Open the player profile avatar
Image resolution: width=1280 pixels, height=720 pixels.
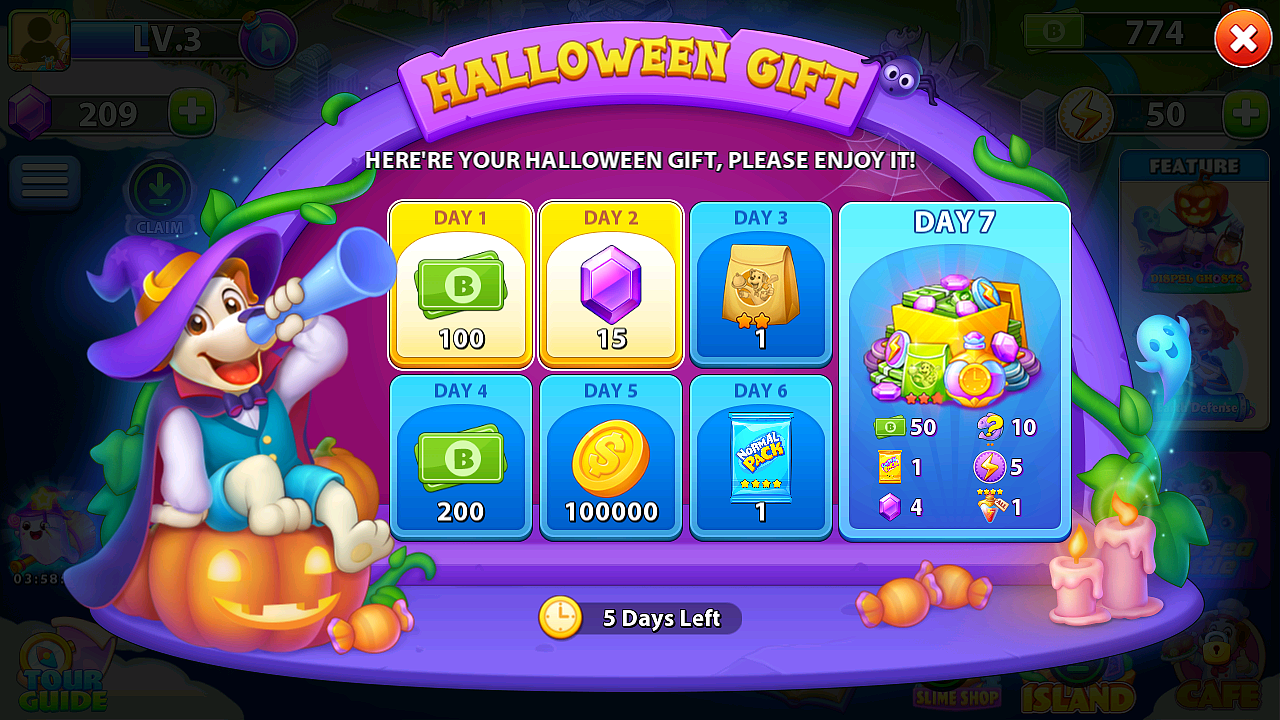(39, 40)
